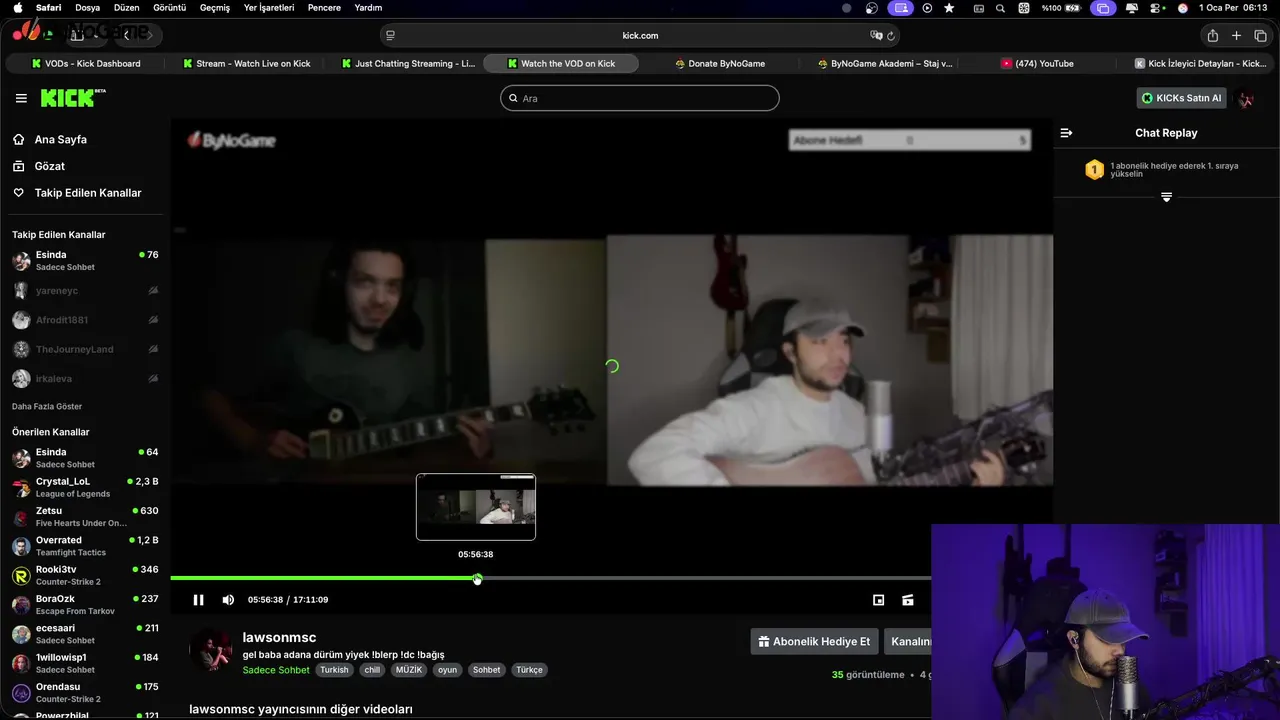The height and width of the screenshot is (720, 1280).
Task: Select the Türkçe tag
Action: coord(529,670)
